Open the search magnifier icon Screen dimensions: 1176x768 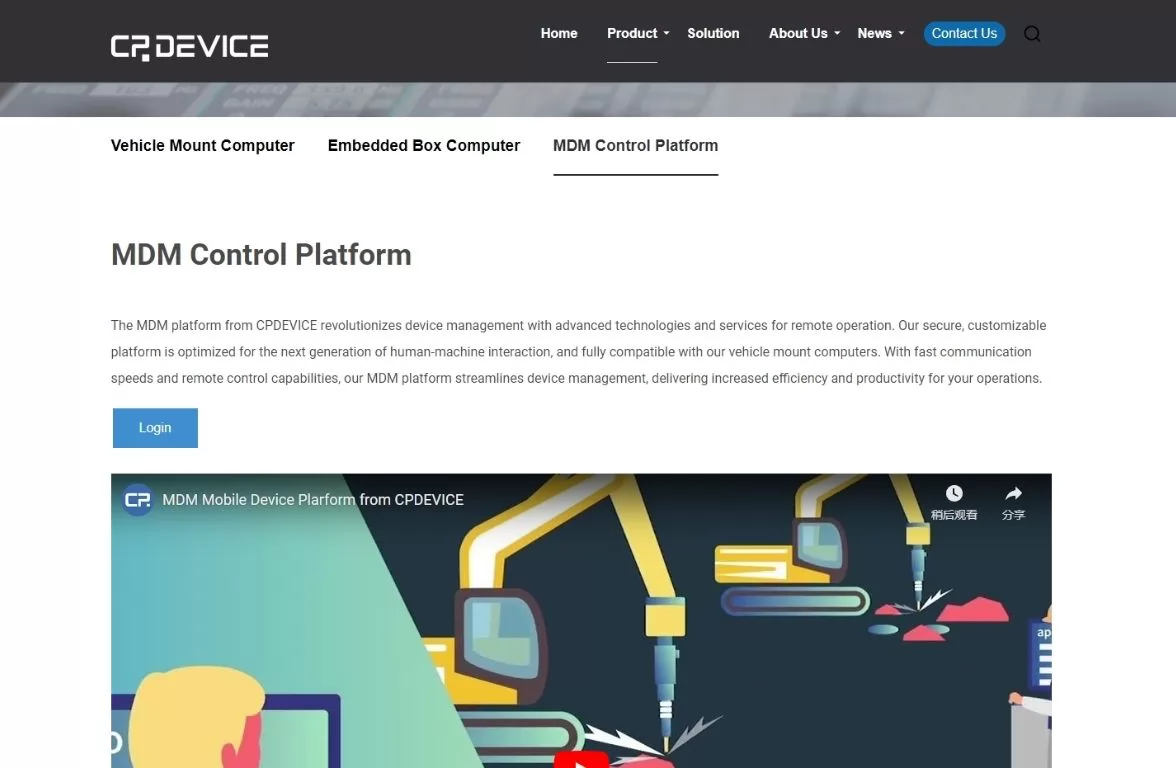pyautogui.click(x=1032, y=34)
